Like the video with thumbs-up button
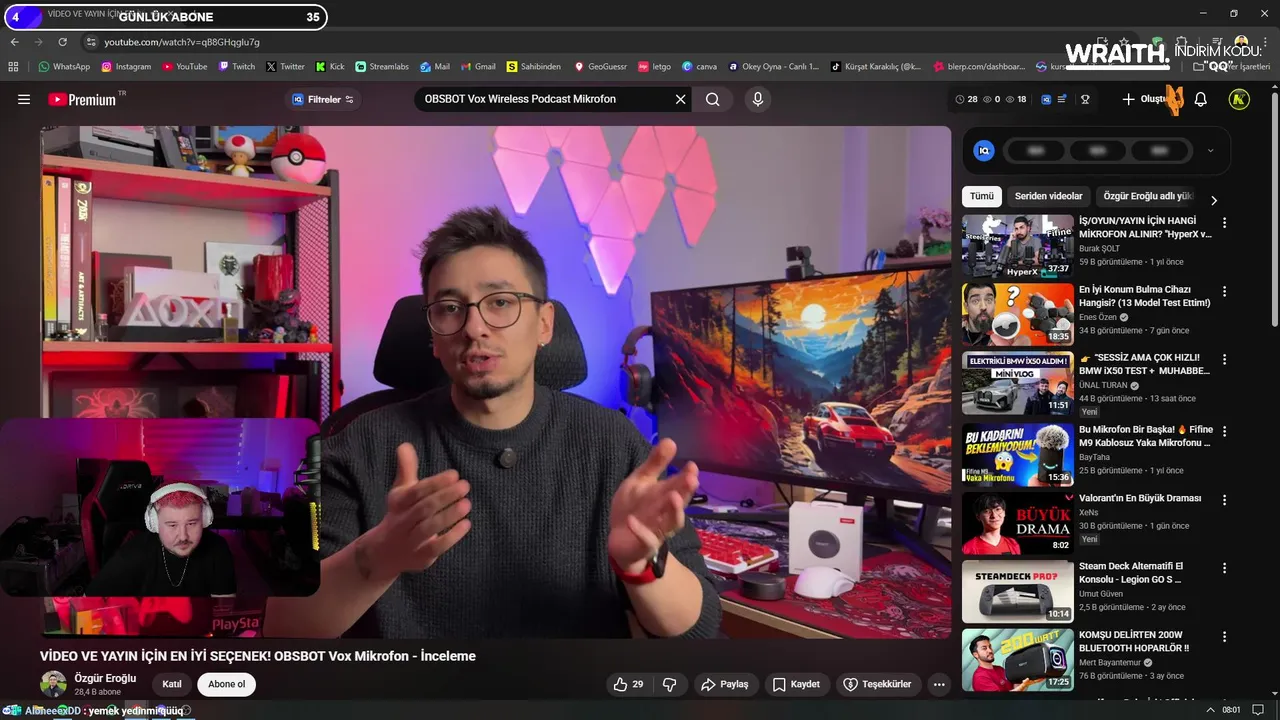1280x720 pixels. (629, 684)
